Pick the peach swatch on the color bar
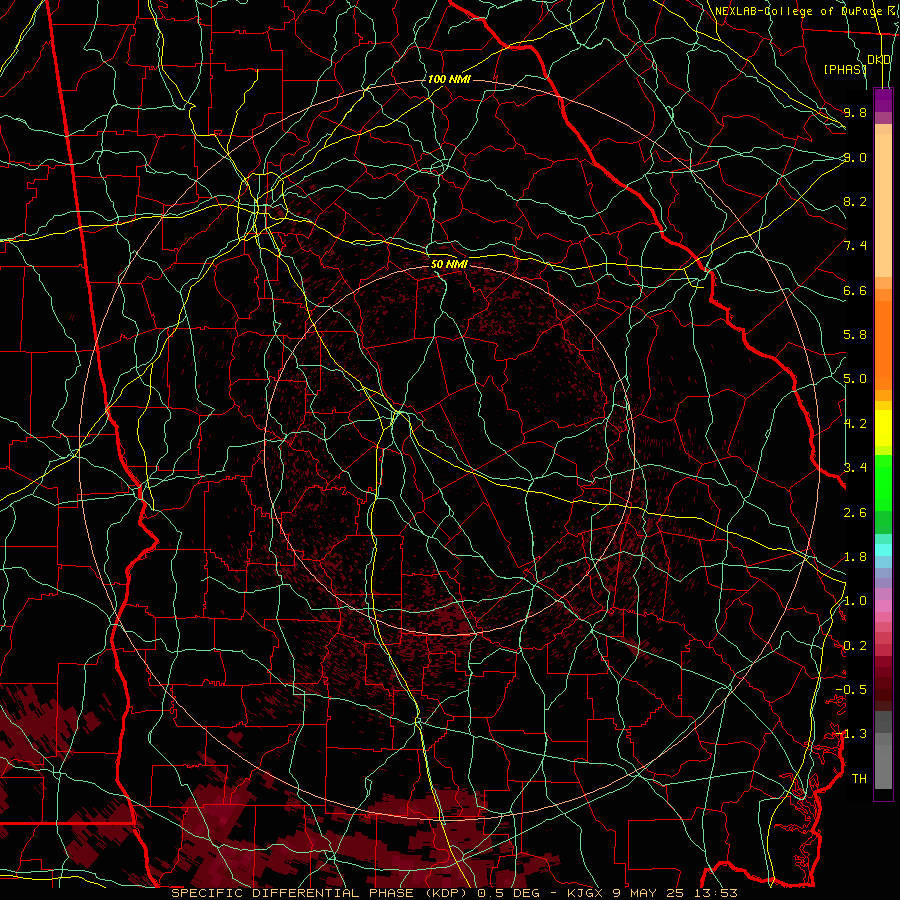The height and width of the screenshot is (900, 900). pyautogui.click(x=883, y=207)
